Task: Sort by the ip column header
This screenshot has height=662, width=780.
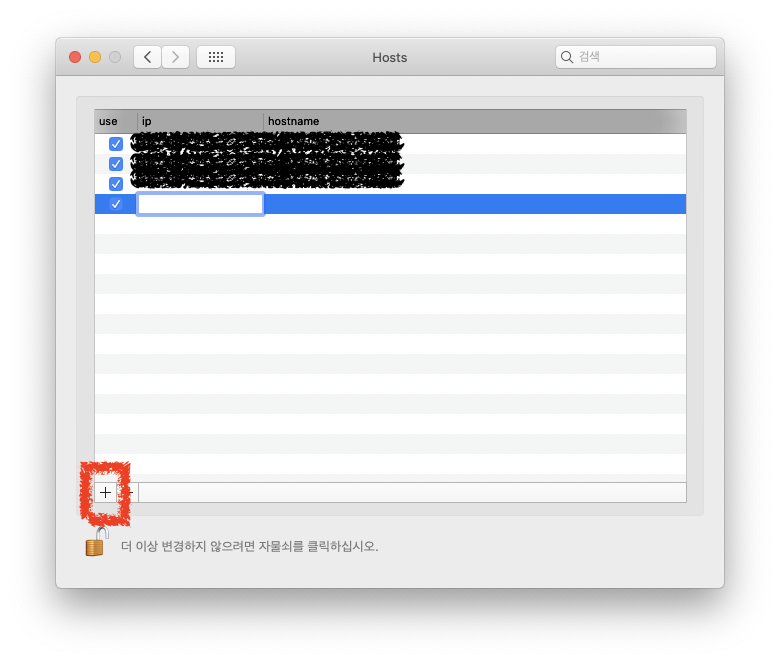Action: (x=200, y=121)
